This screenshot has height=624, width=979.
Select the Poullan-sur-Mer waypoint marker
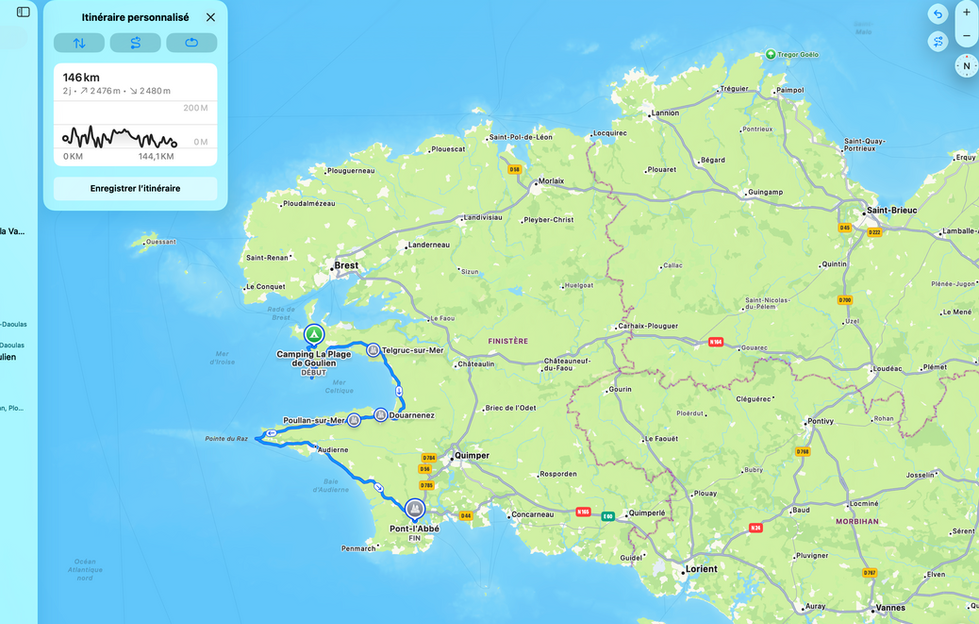(354, 420)
